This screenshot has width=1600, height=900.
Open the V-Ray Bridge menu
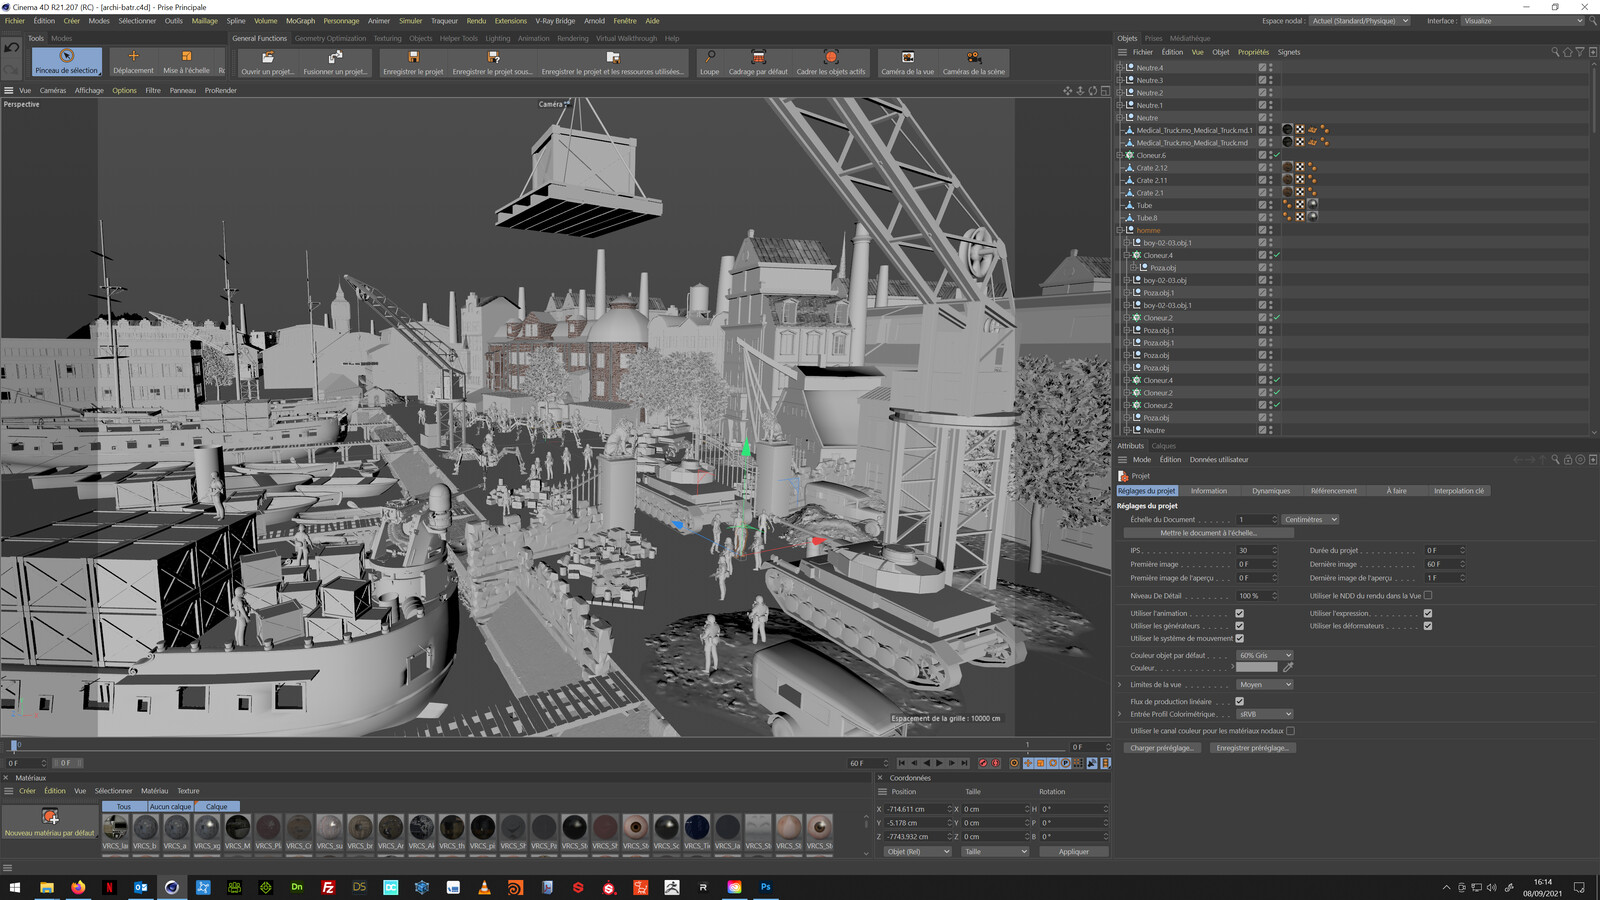555,21
